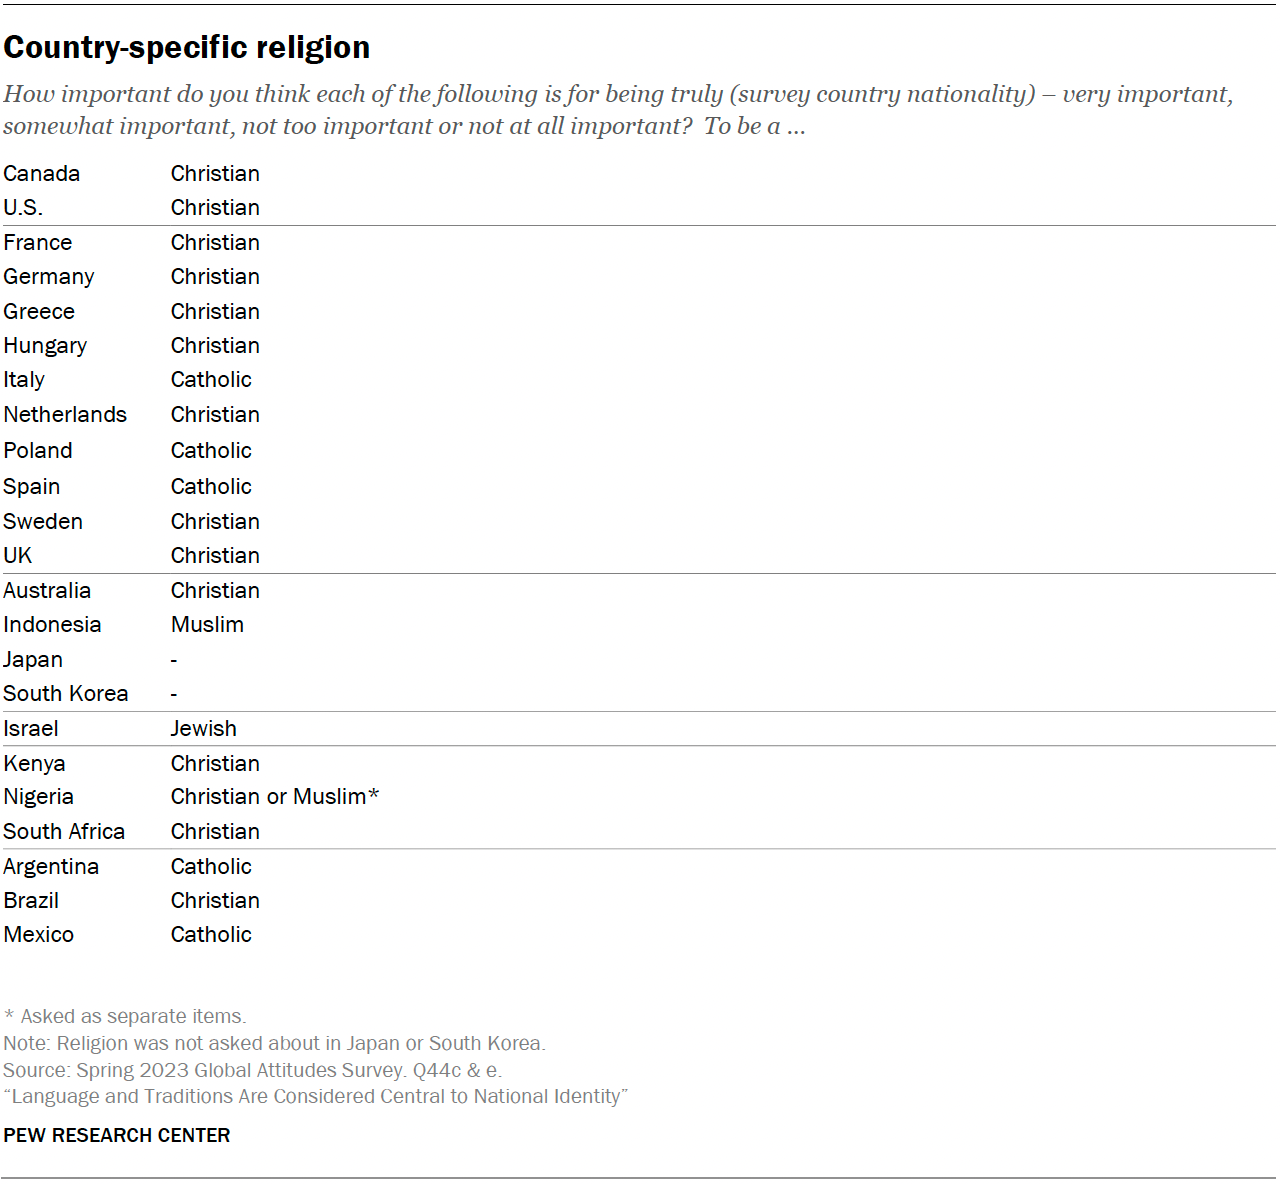Image resolution: width=1280 pixels, height=1184 pixels.
Task: Click the Brazil country label
Action: pos(31,901)
